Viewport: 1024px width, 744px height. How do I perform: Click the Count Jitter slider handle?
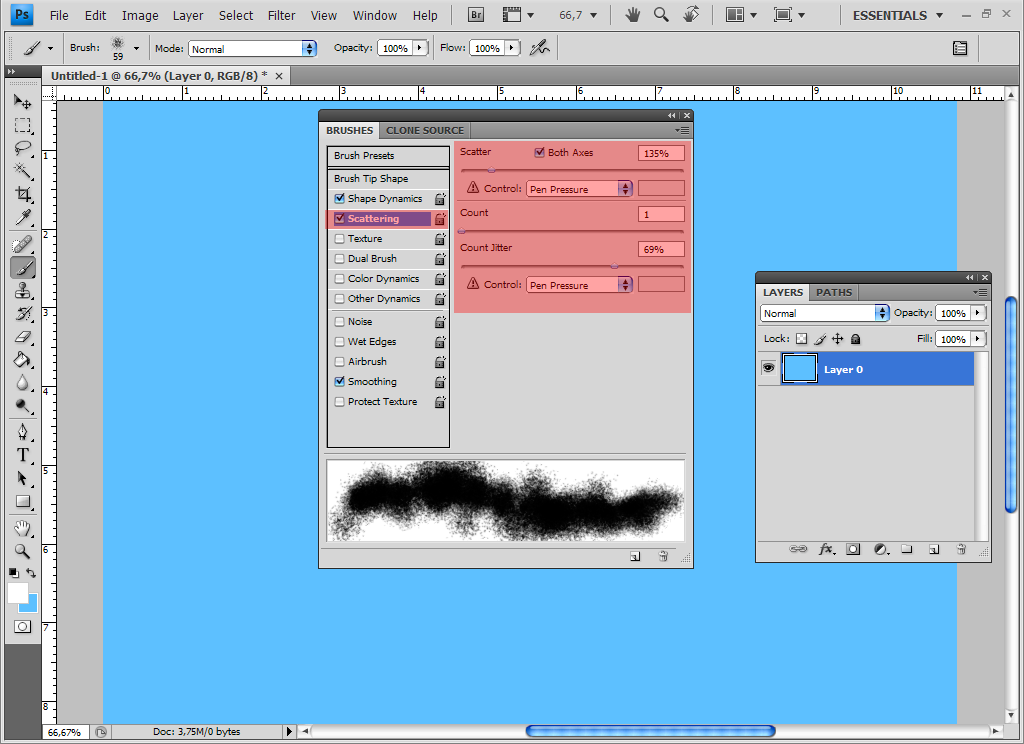point(615,266)
